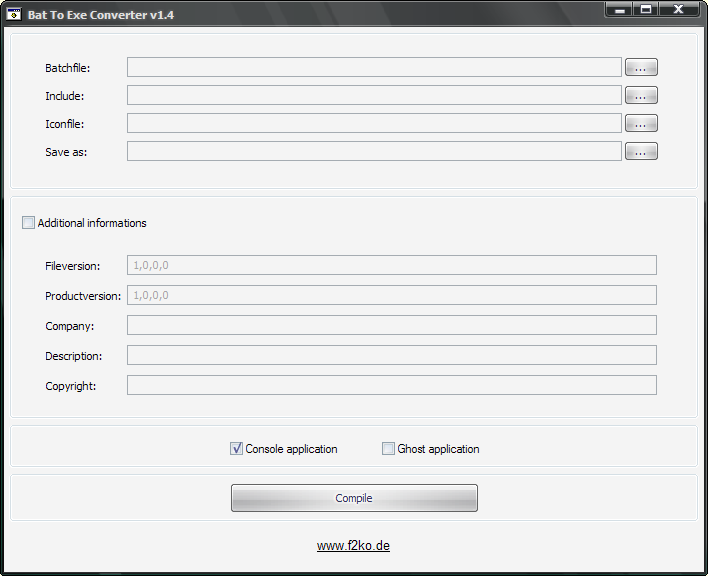Start the build with the Compile button
Image resolution: width=708 pixels, height=576 pixels.
click(354, 498)
